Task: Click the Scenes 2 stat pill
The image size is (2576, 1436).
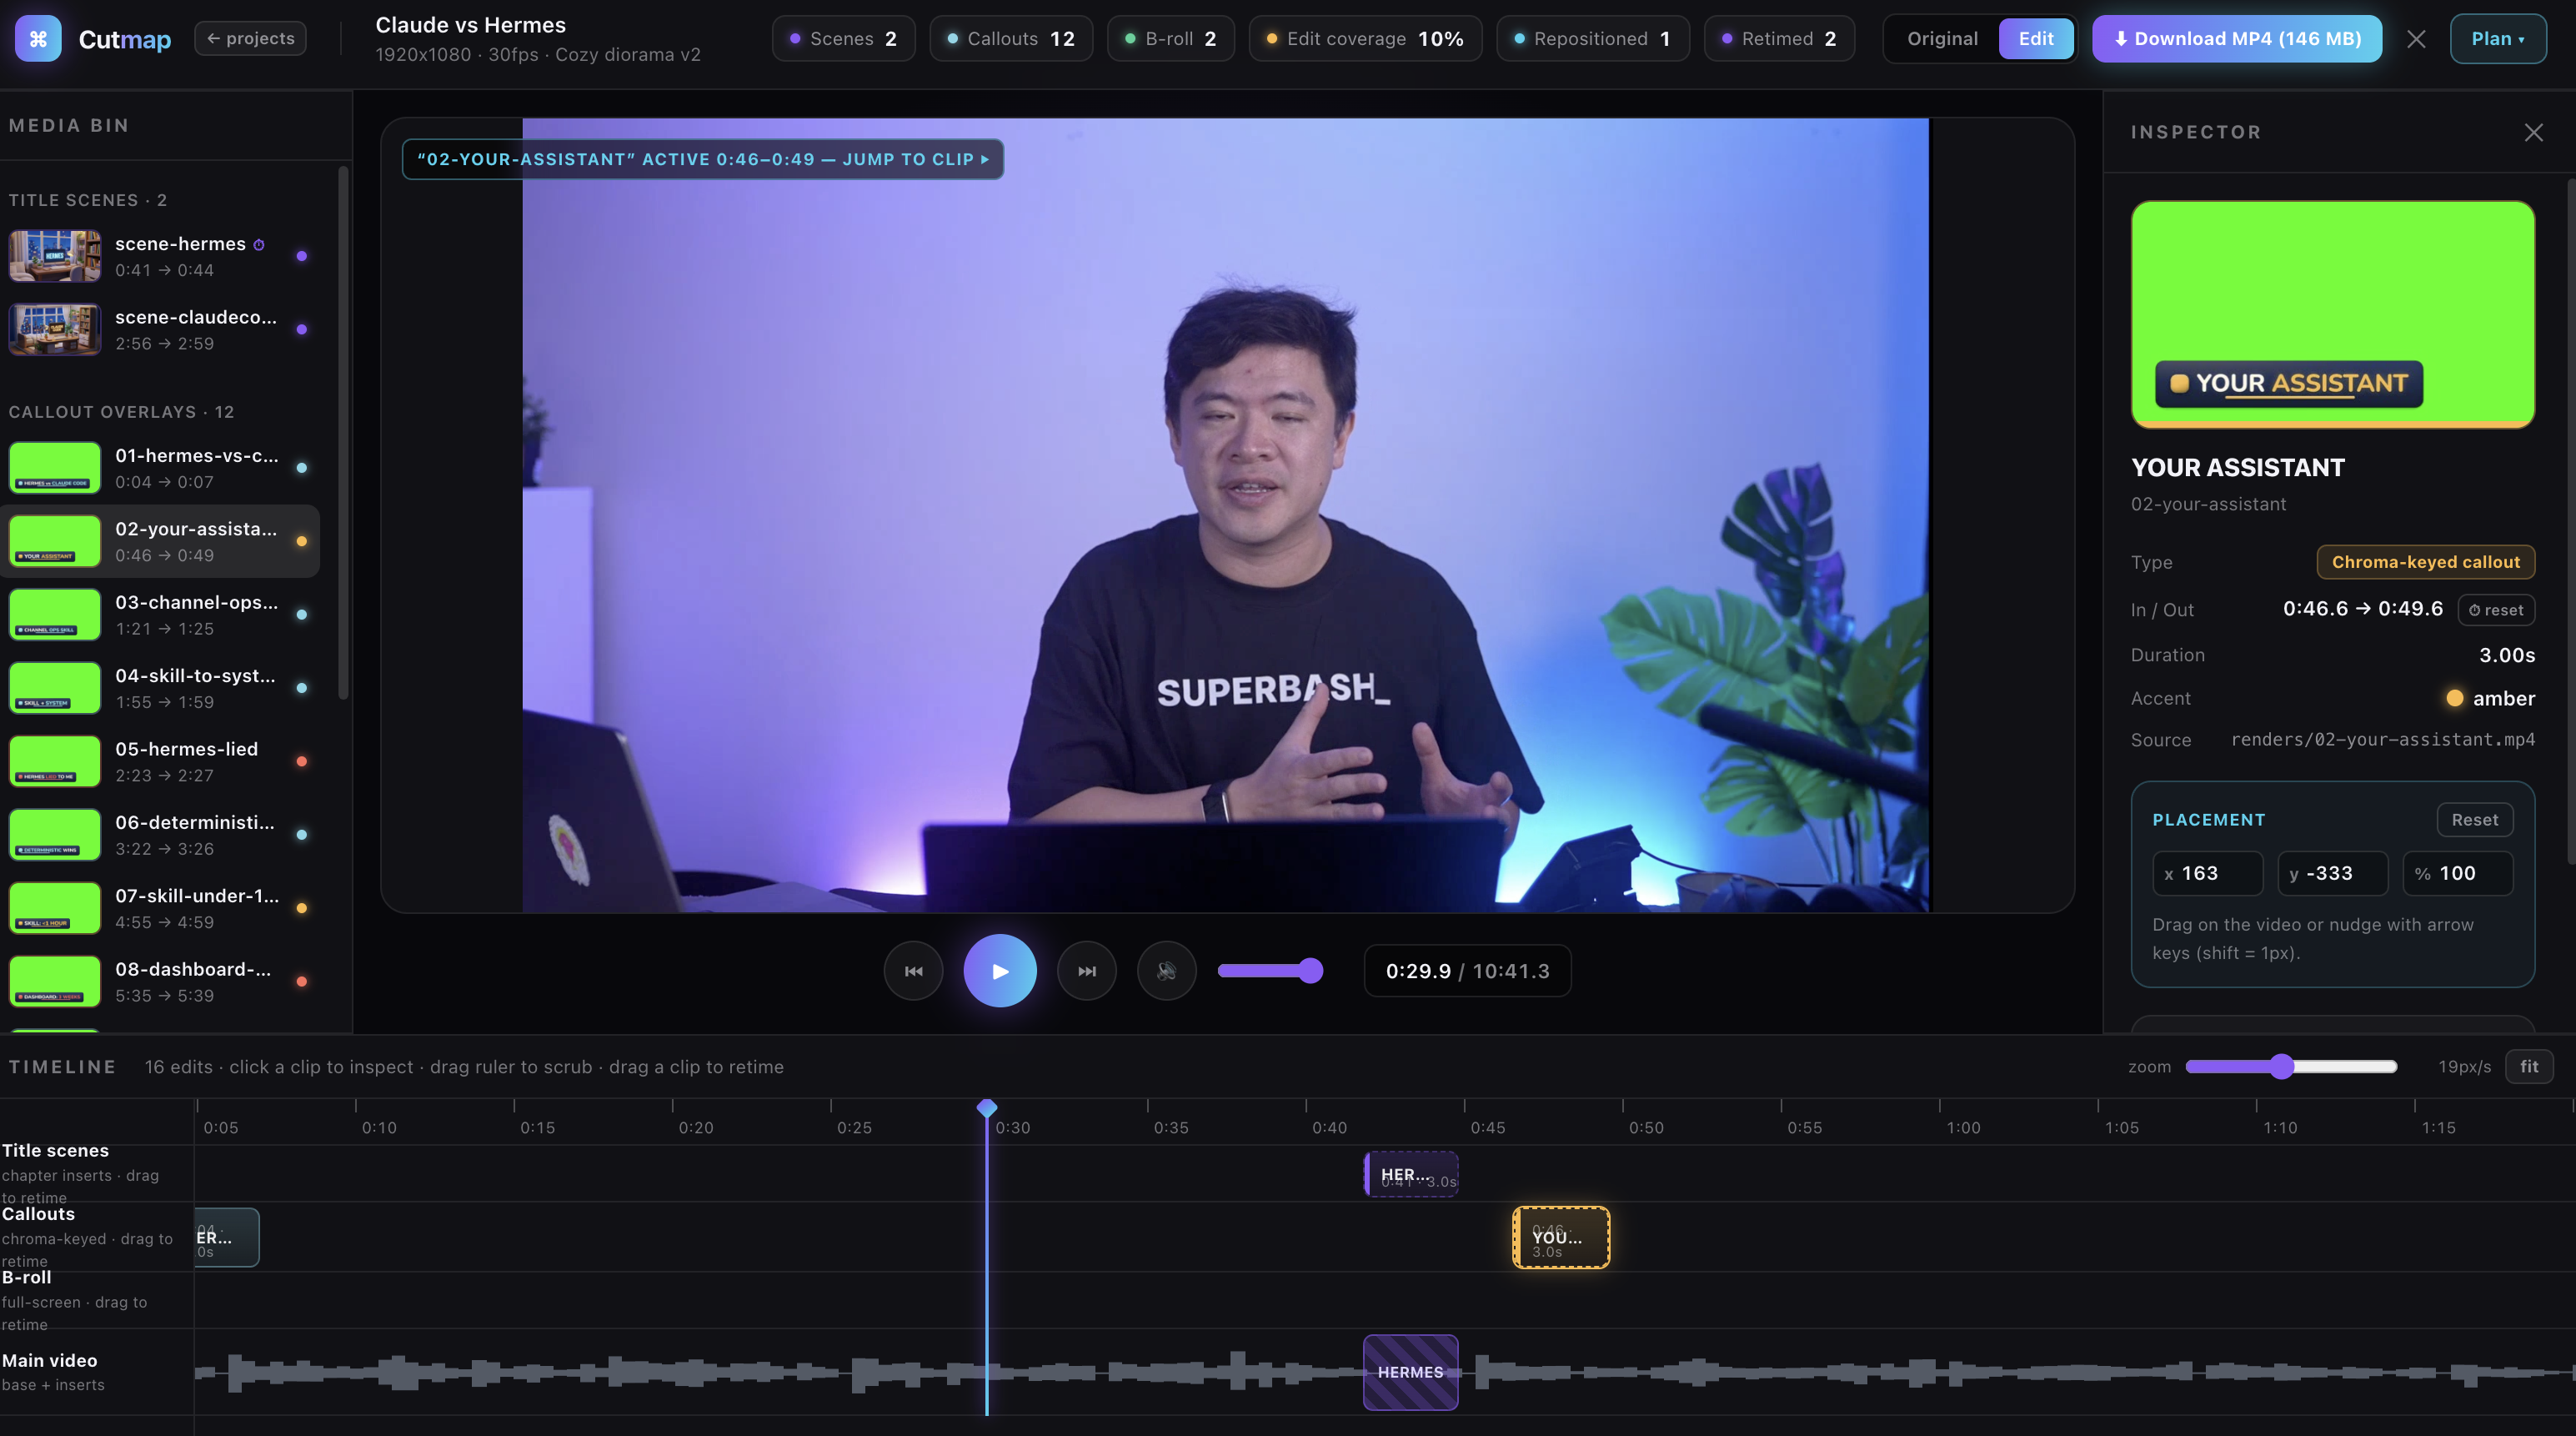Action: [x=843, y=39]
